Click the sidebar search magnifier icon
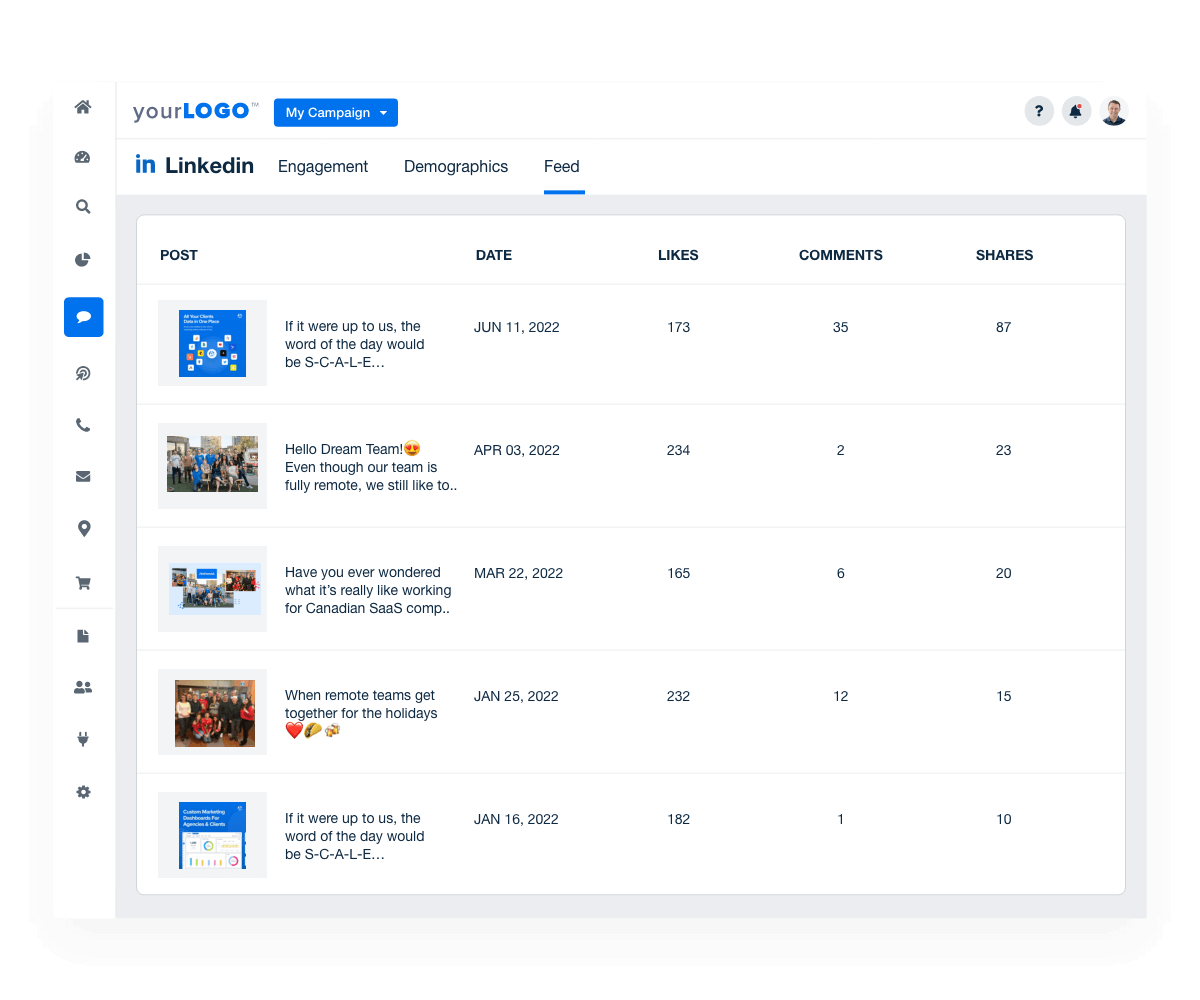The height and width of the screenshot is (1000, 1200). [83, 207]
